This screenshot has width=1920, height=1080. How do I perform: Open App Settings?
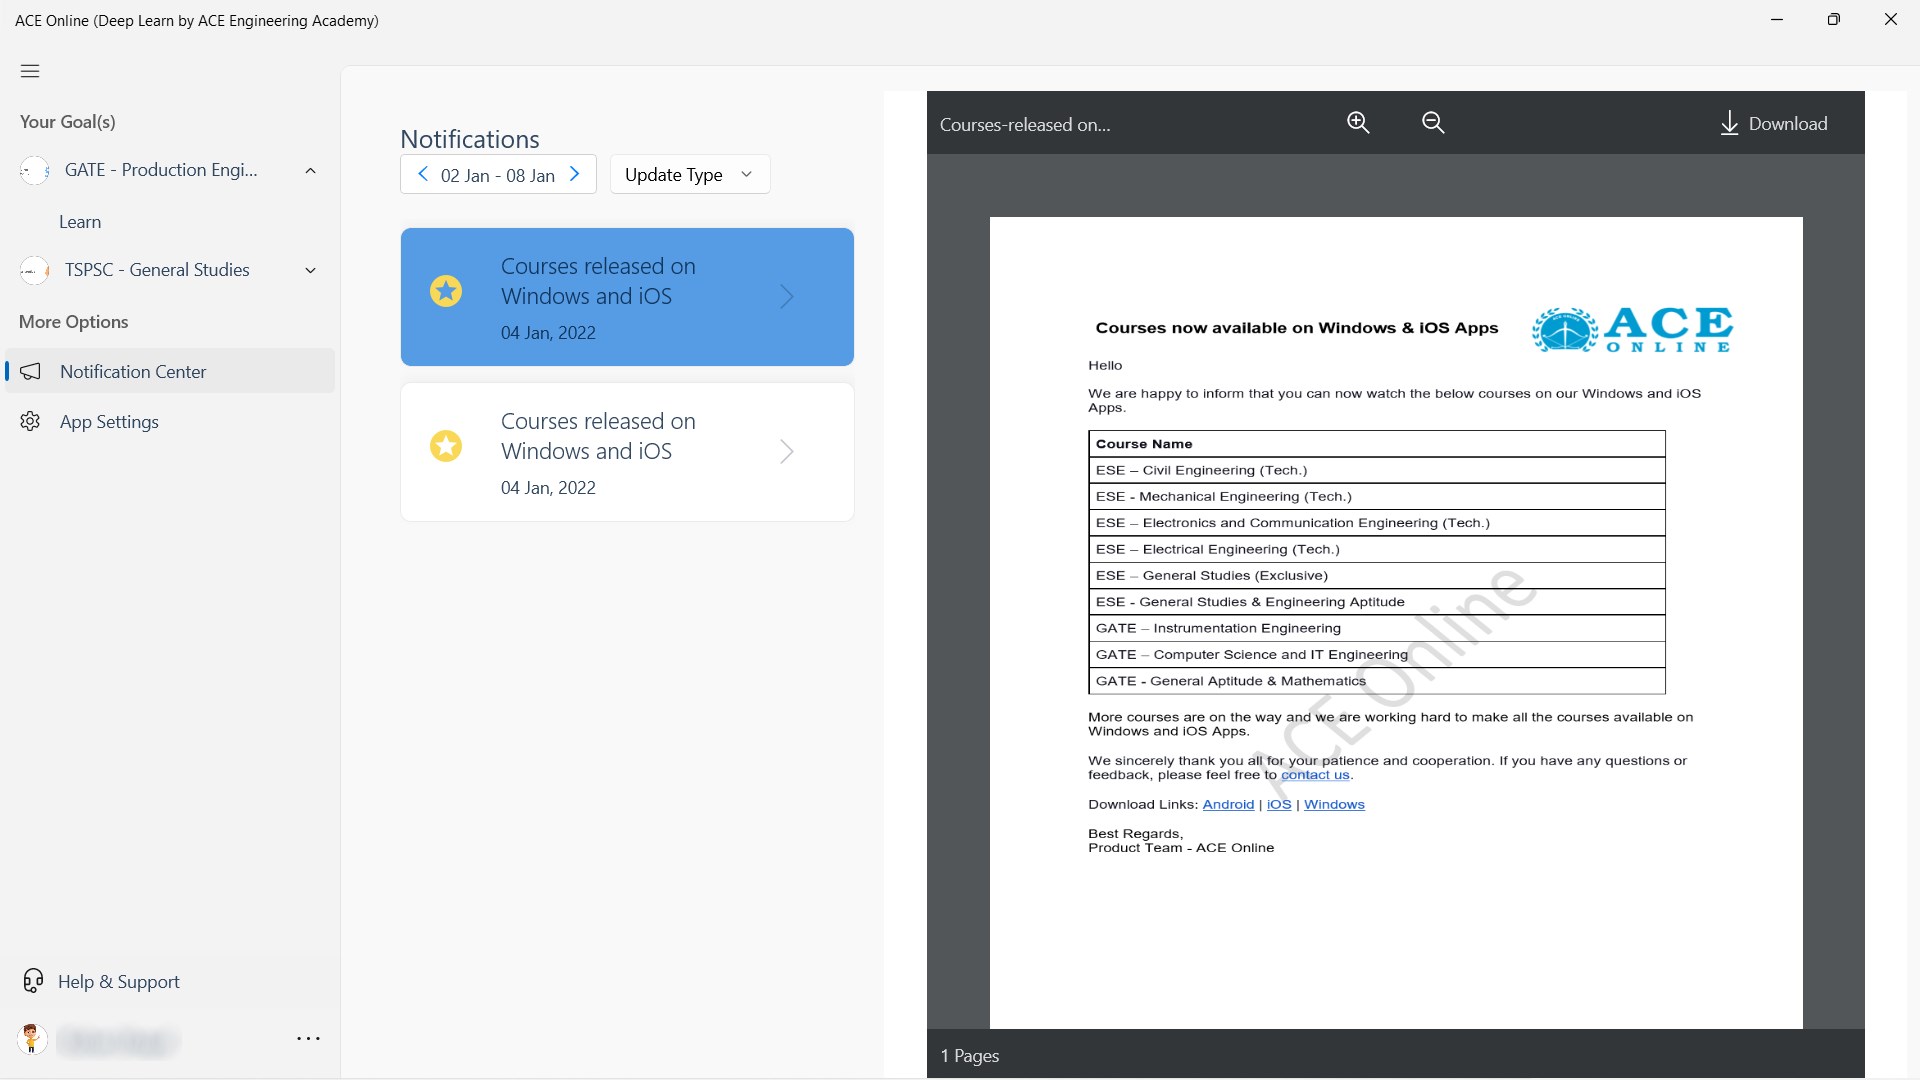click(x=109, y=422)
